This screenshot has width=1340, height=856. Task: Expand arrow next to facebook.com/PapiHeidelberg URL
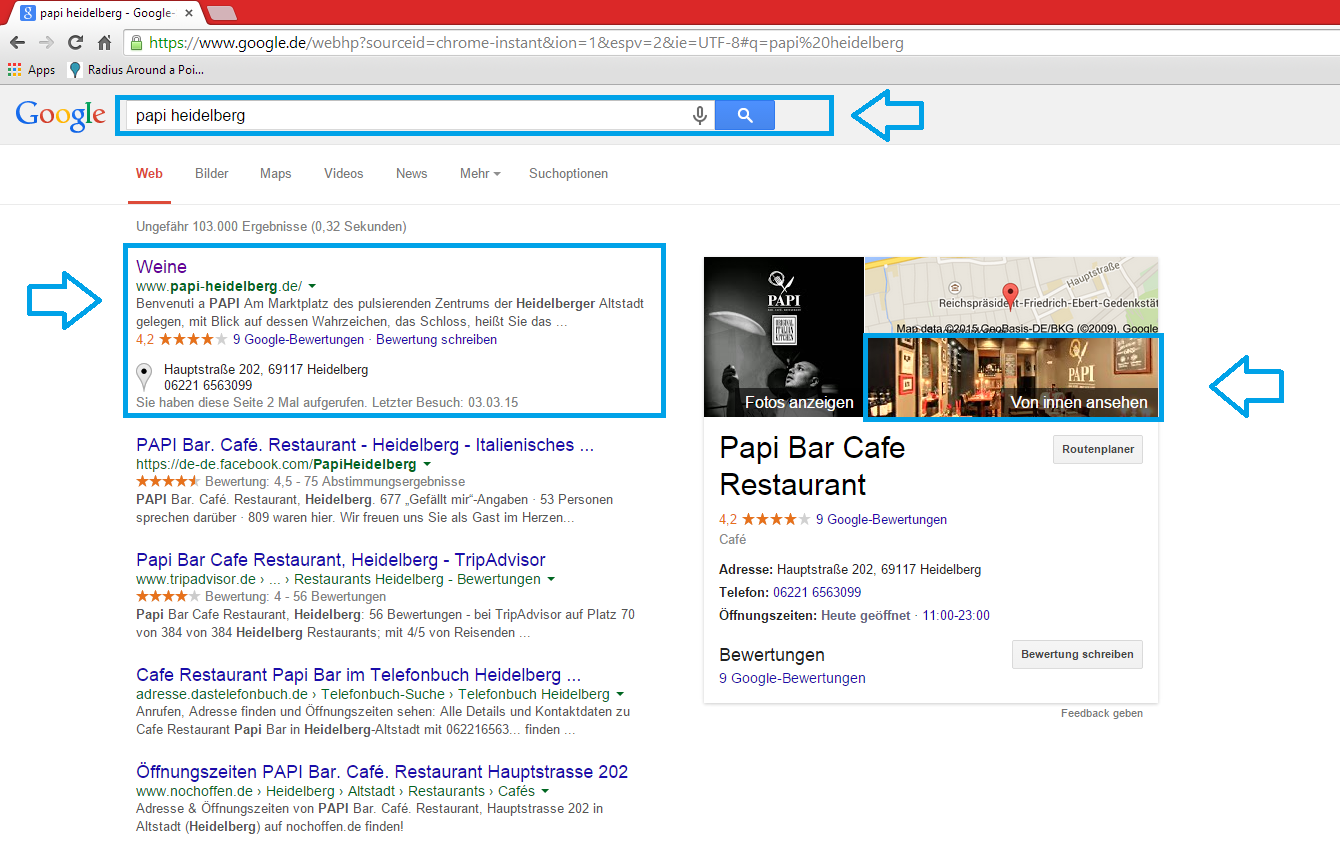(428, 465)
